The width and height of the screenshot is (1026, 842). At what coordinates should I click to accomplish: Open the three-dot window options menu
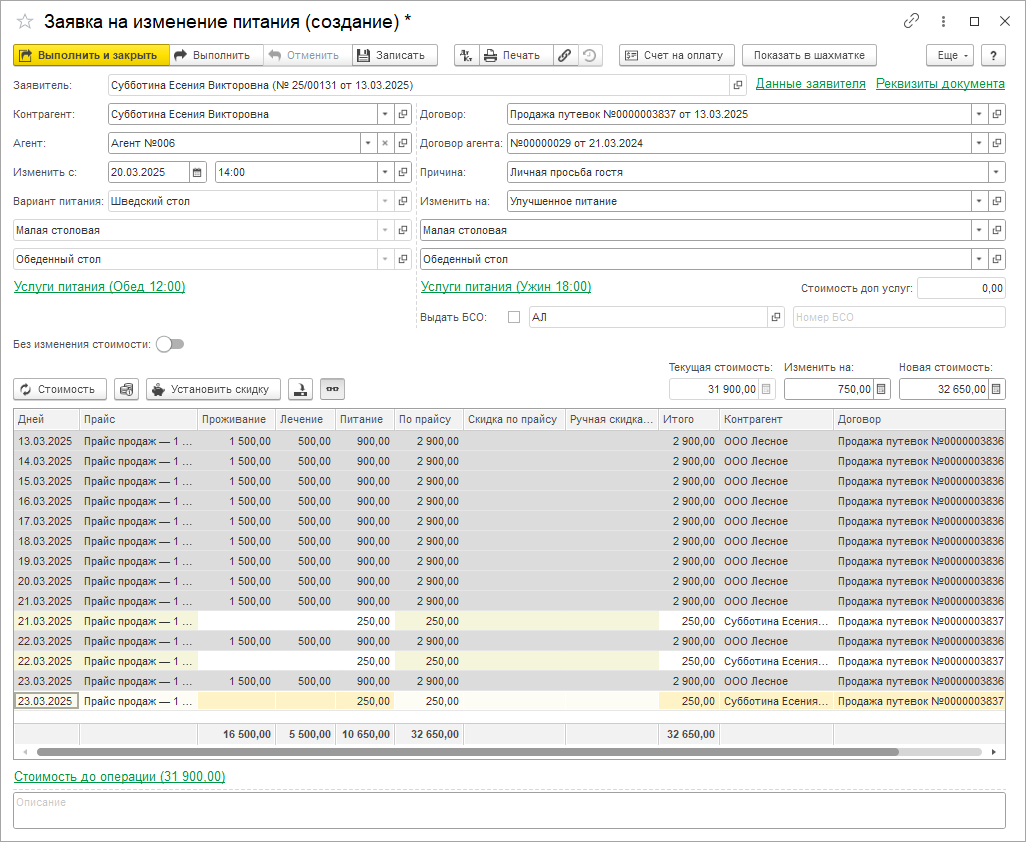[943, 21]
